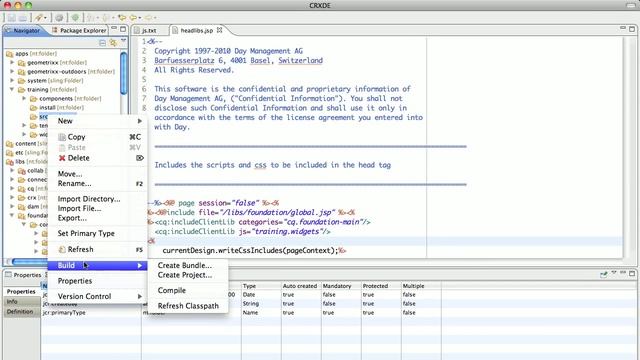
Task: Select the headlibs.jsp editor tab
Action: (x=197, y=31)
